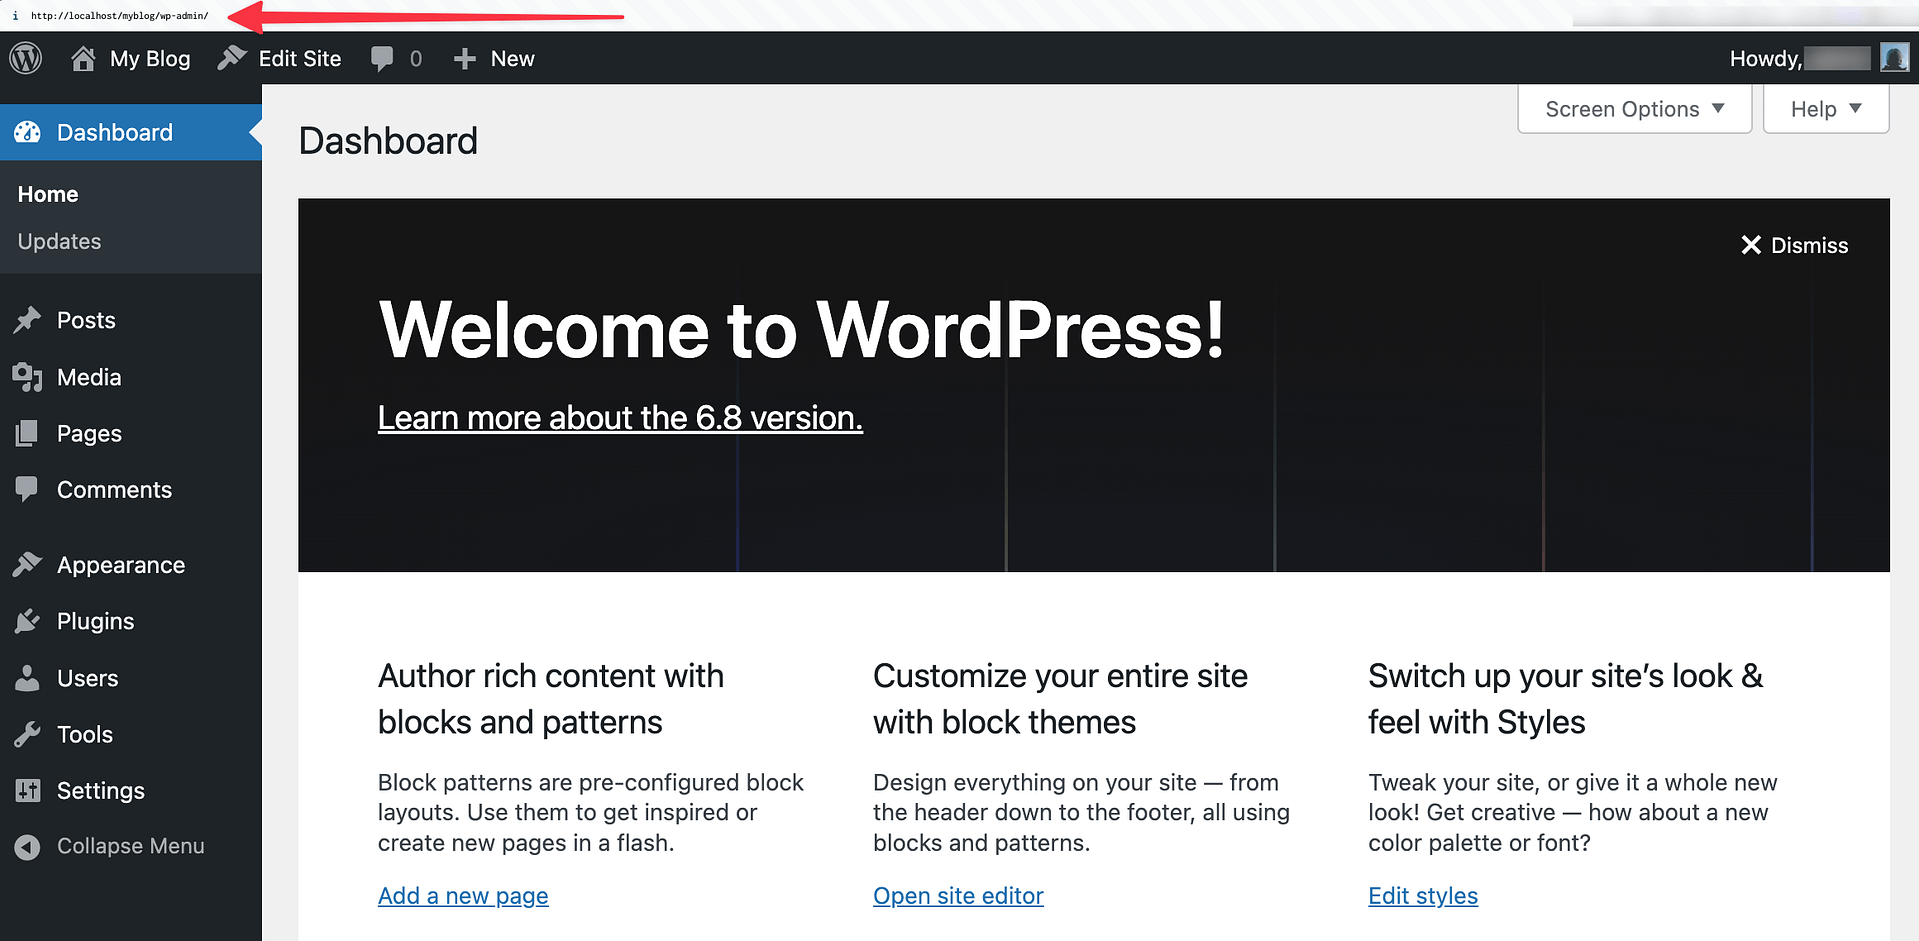Switch to the Updates menu item
This screenshot has height=941, width=1919.
(59, 241)
